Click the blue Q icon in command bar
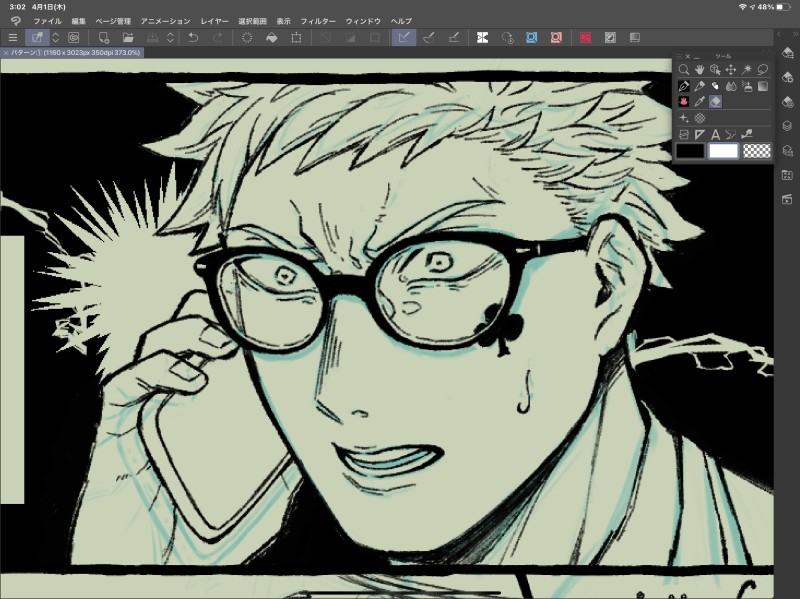 click(x=531, y=38)
